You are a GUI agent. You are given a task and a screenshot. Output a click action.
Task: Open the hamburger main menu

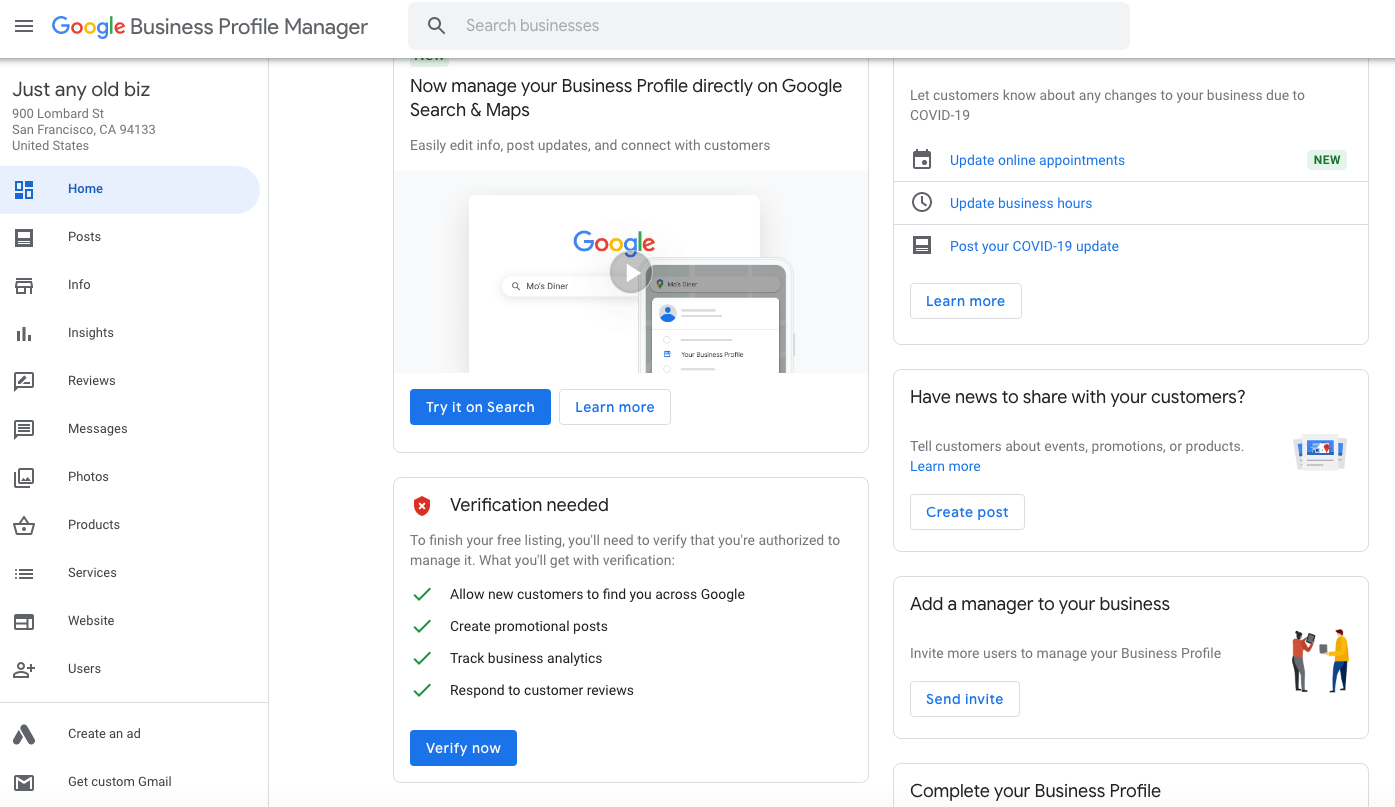(x=24, y=26)
